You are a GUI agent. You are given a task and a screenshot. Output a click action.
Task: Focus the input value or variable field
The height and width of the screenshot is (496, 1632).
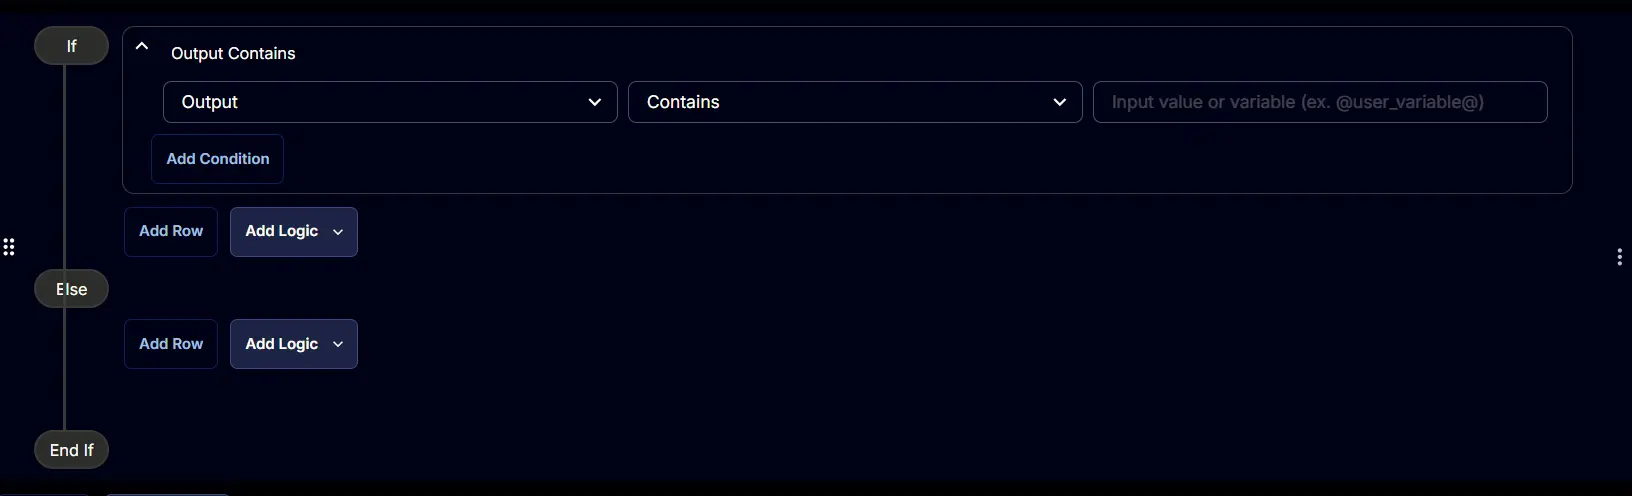coord(1320,102)
